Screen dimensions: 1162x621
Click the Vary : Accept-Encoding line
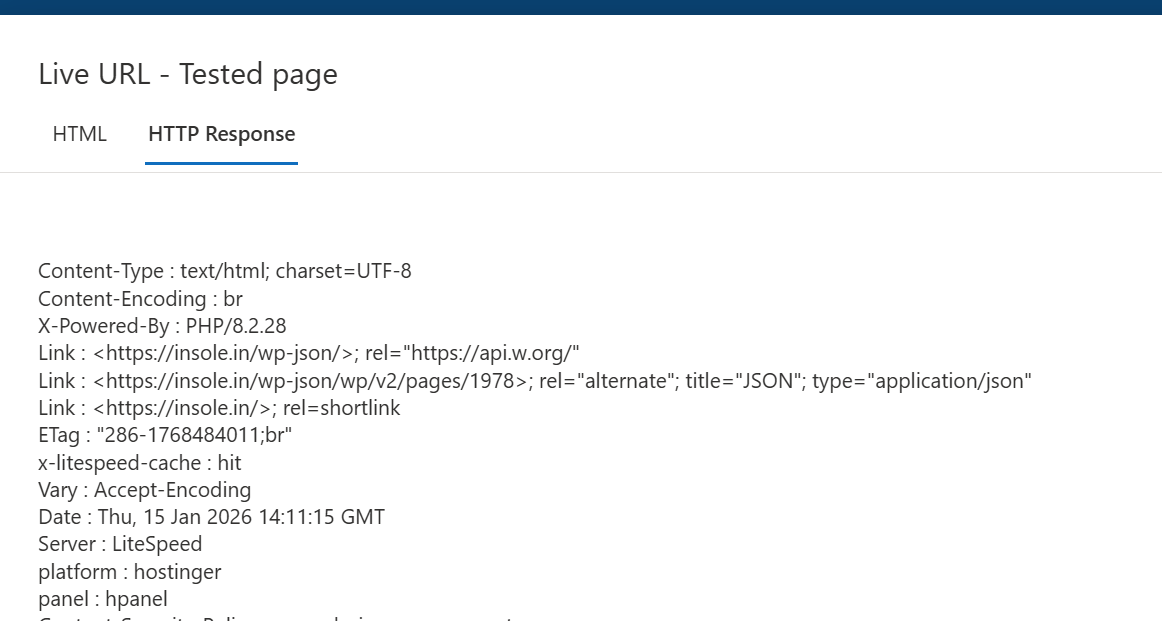tap(145, 490)
